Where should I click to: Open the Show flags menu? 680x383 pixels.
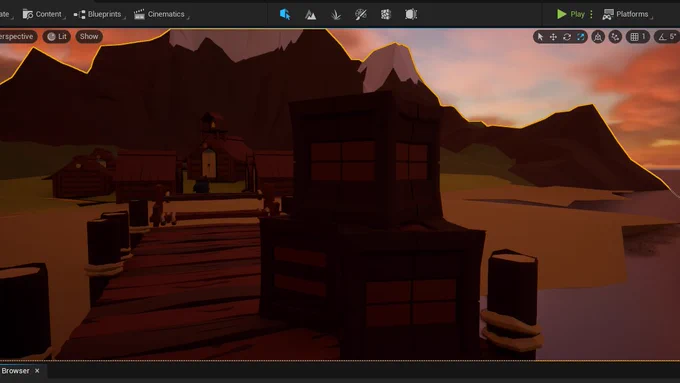coord(89,36)
